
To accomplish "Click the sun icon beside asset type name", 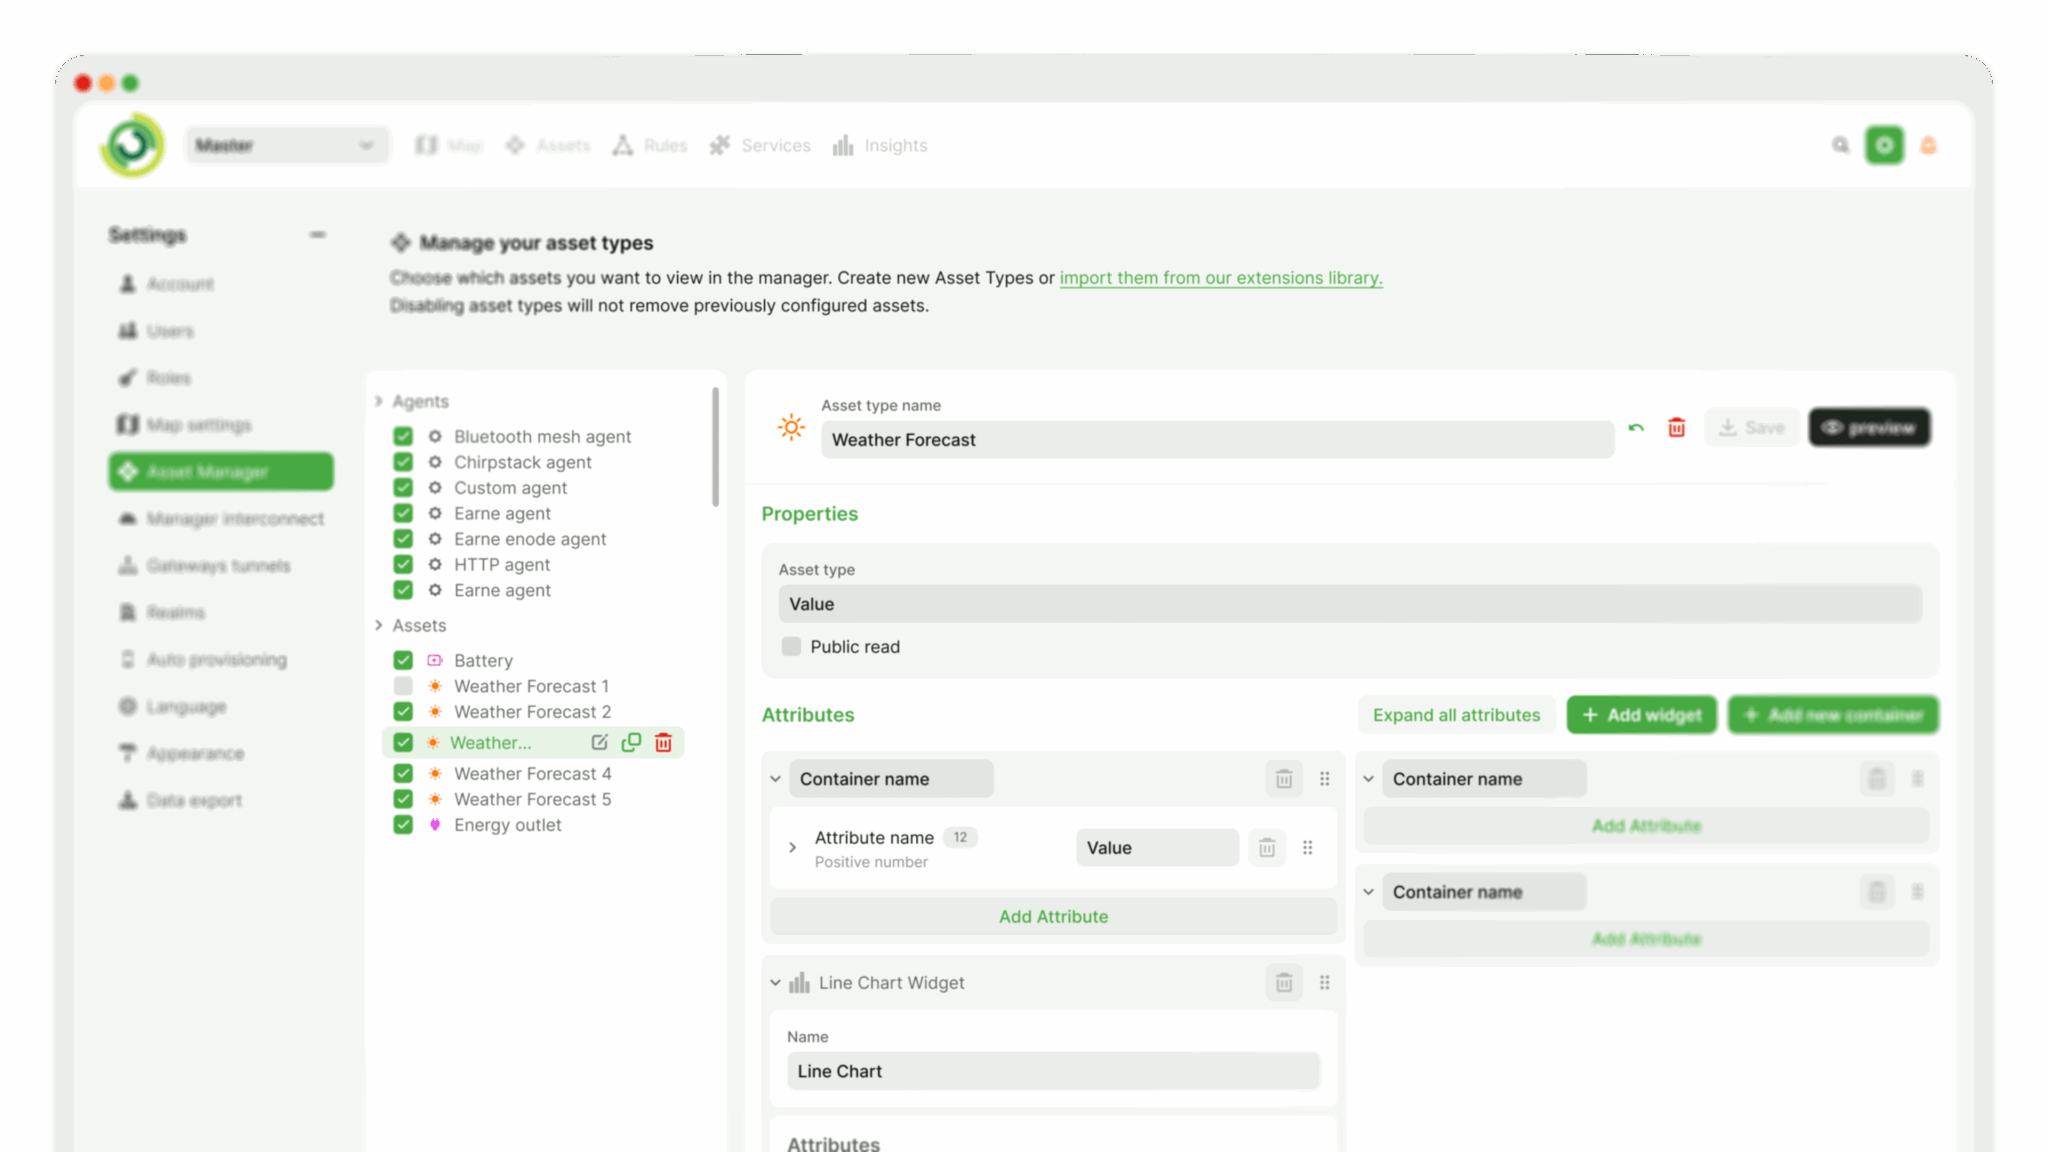I will [791, 428].
